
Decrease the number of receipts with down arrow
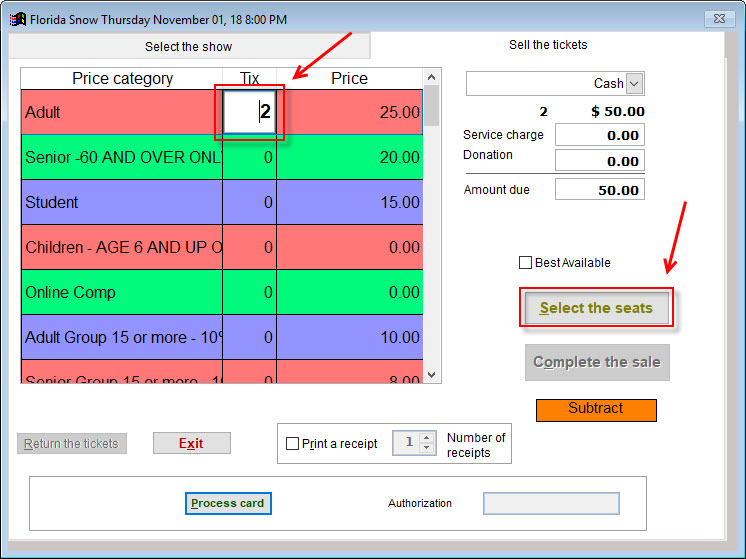[x=427, y=448]
